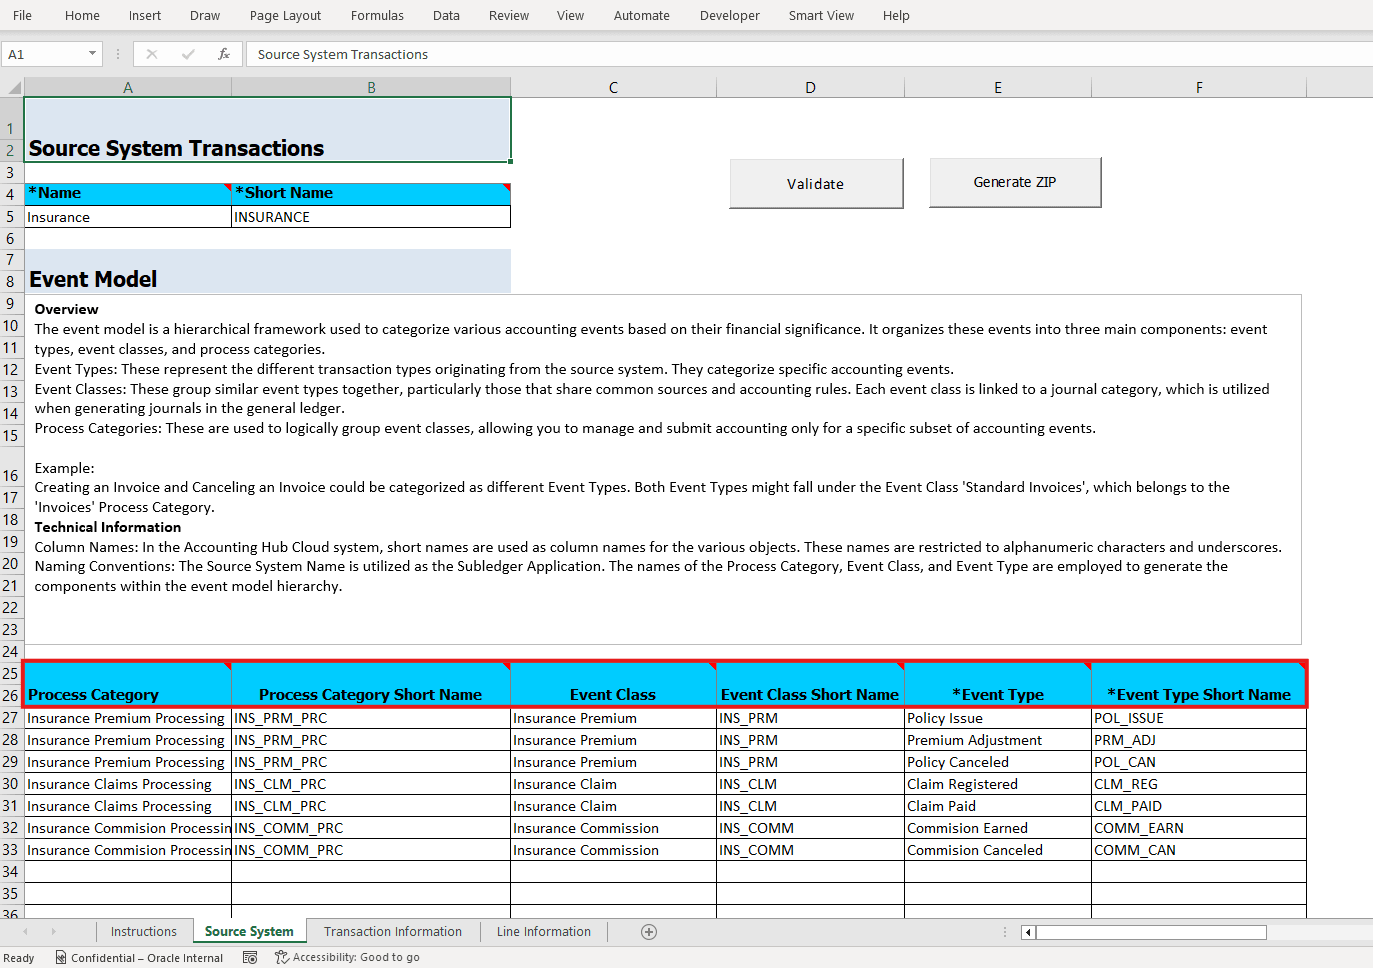The height and width of the screenshot is (968, 1373).
Task: Click the macro recording icon in the status bar
Action: 250,957
